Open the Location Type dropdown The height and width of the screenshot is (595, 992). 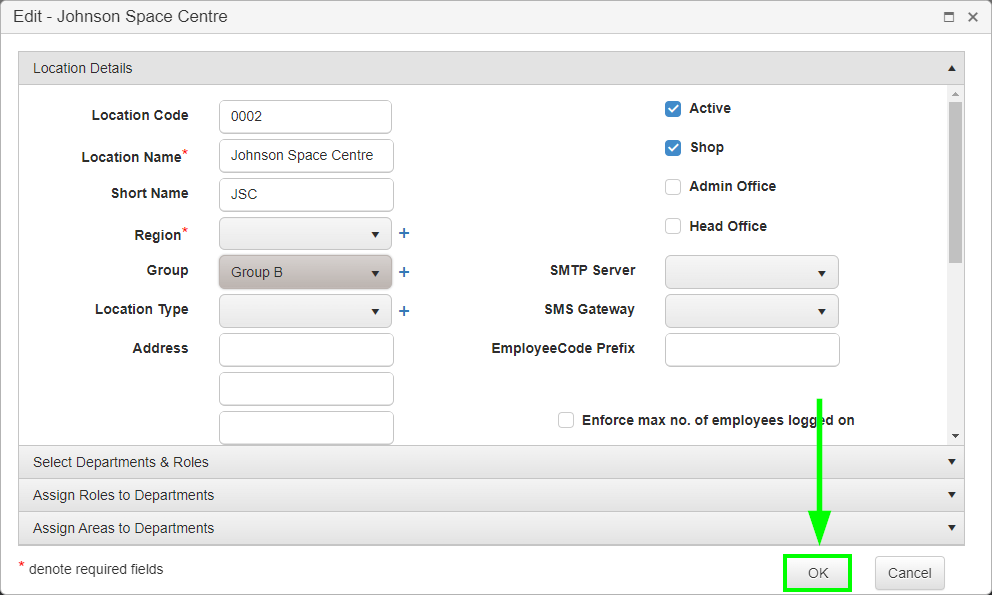[x=306, y=311]
